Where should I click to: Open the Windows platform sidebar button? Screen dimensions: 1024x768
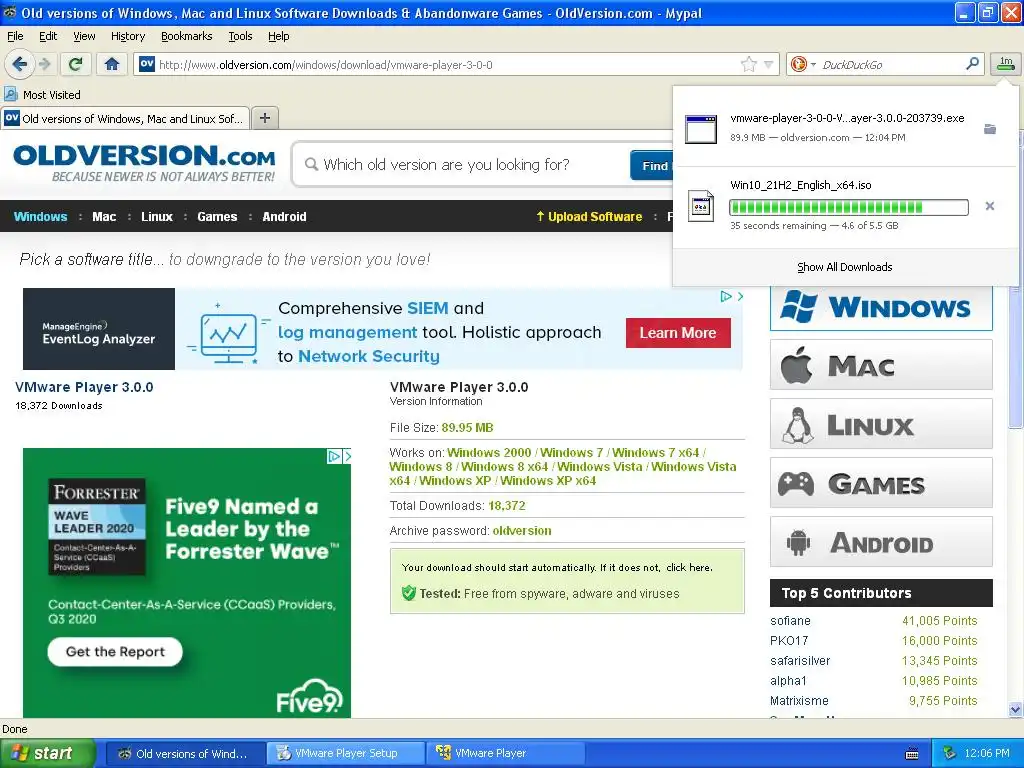coord(881,308)
